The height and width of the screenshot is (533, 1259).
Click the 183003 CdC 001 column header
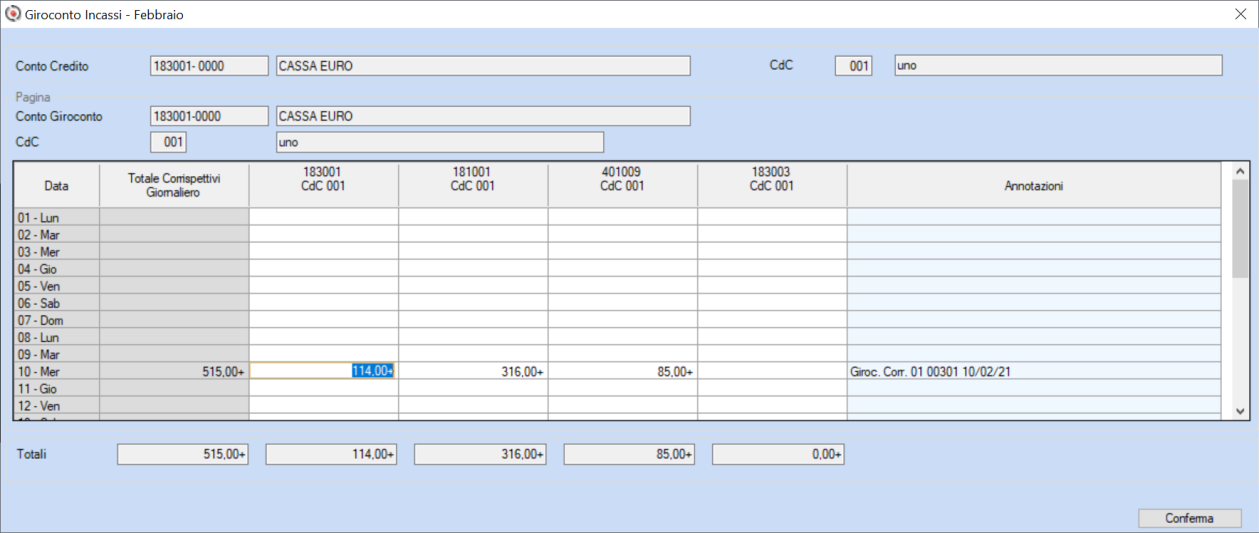(772, 186)
